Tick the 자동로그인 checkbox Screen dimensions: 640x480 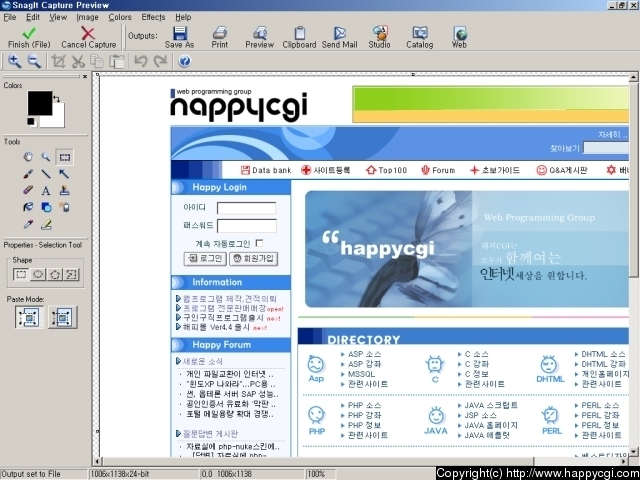(x=259, y=243)
